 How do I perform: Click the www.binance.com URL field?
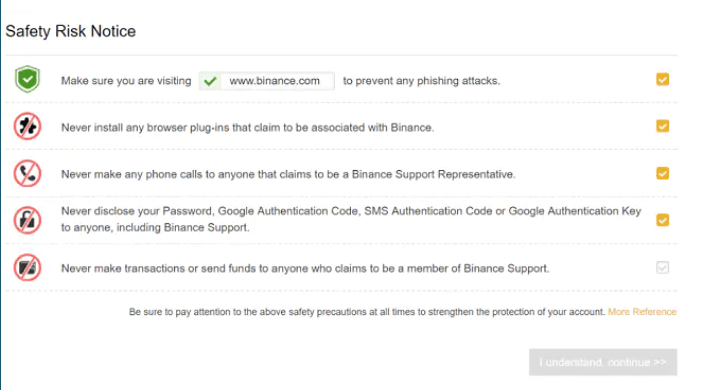point(267,81)
